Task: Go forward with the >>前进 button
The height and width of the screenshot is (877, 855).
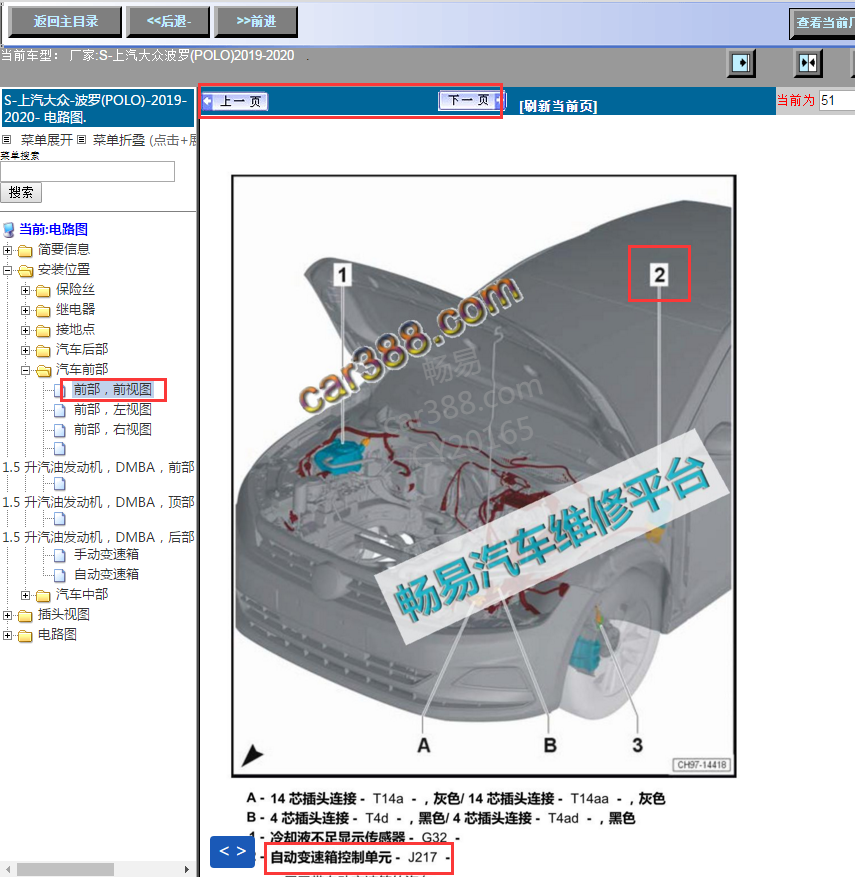Action: coord(256,22)
